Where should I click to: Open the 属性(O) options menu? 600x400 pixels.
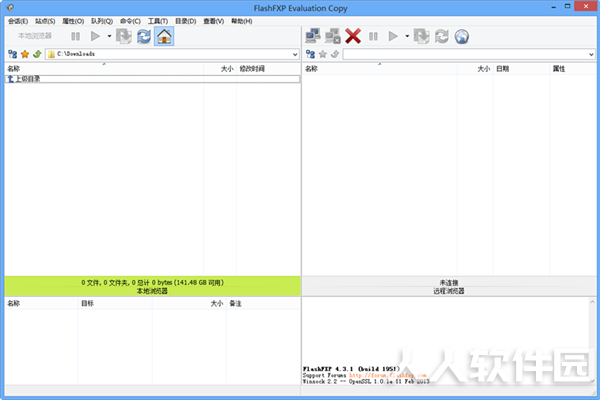pyautogui.click(x=73, y=21)
